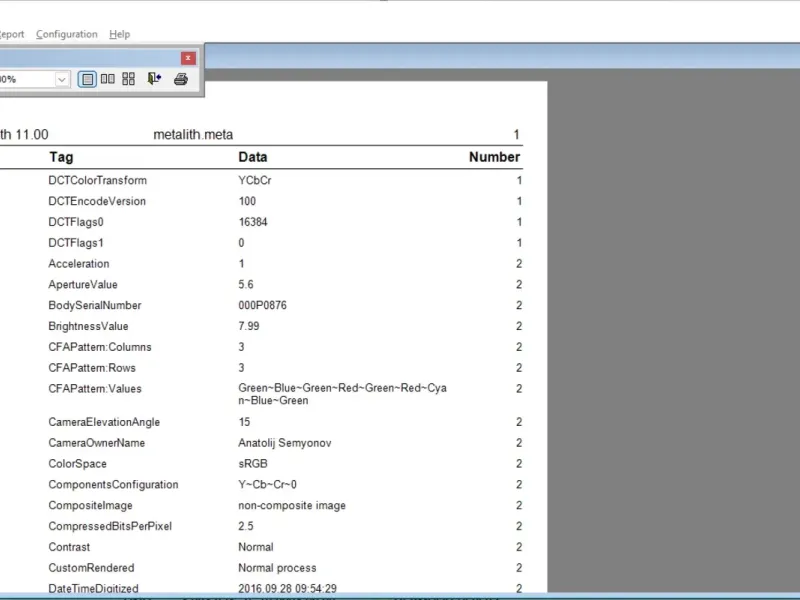
Task: Click the metalith.meta title in page header
Action: (x=193, y=135)
